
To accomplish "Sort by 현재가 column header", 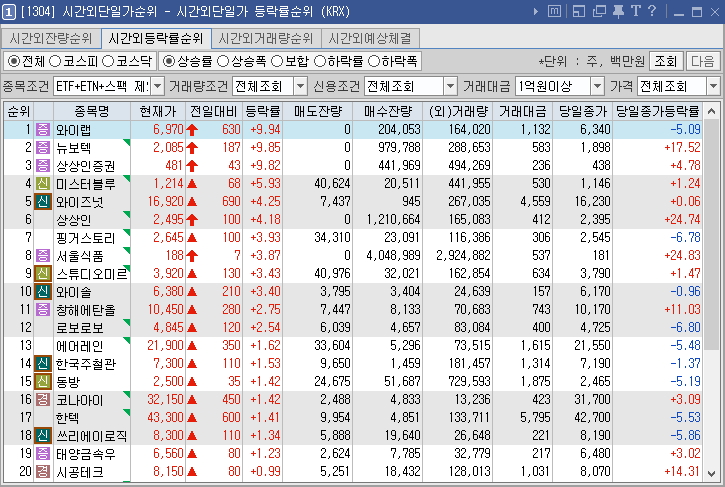I will point(158,111).
